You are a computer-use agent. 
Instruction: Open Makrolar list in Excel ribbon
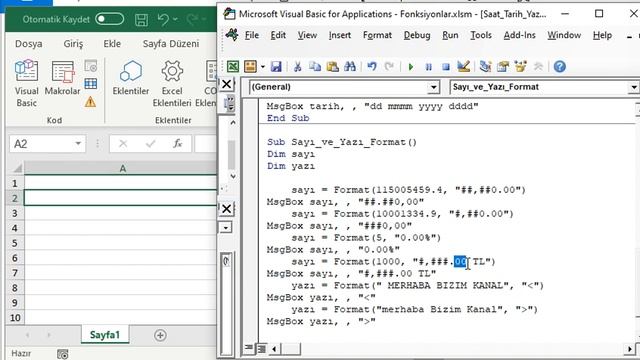click(62, 78)
